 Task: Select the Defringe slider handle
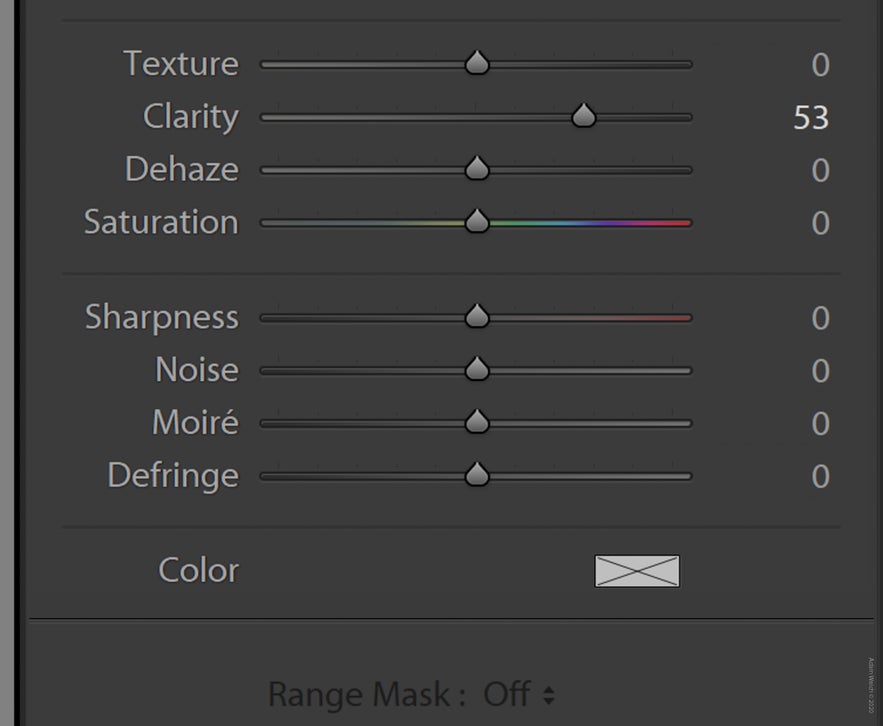477,475
